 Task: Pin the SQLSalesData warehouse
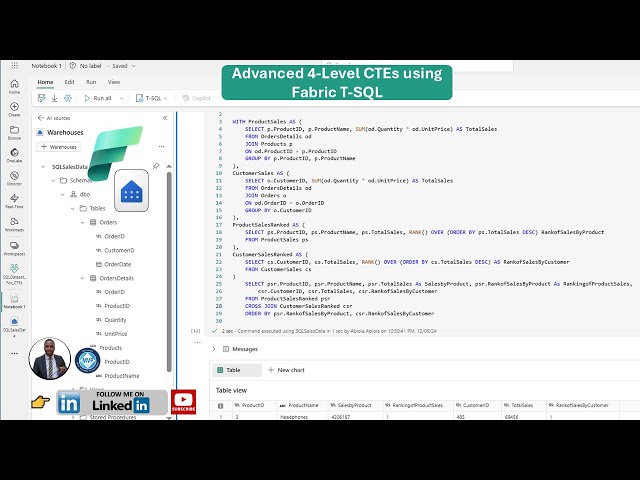coord(156,166)
